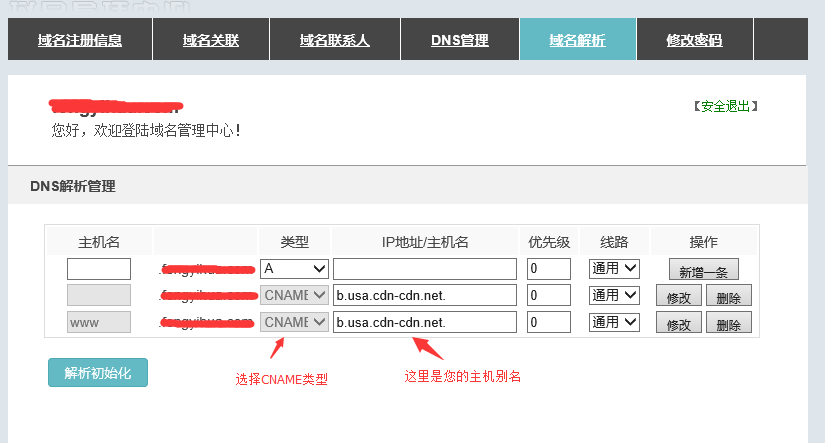Screen dimensions: 825x443
Task: Click the DNS解析管理 section heading
Action: click(73, 186)
